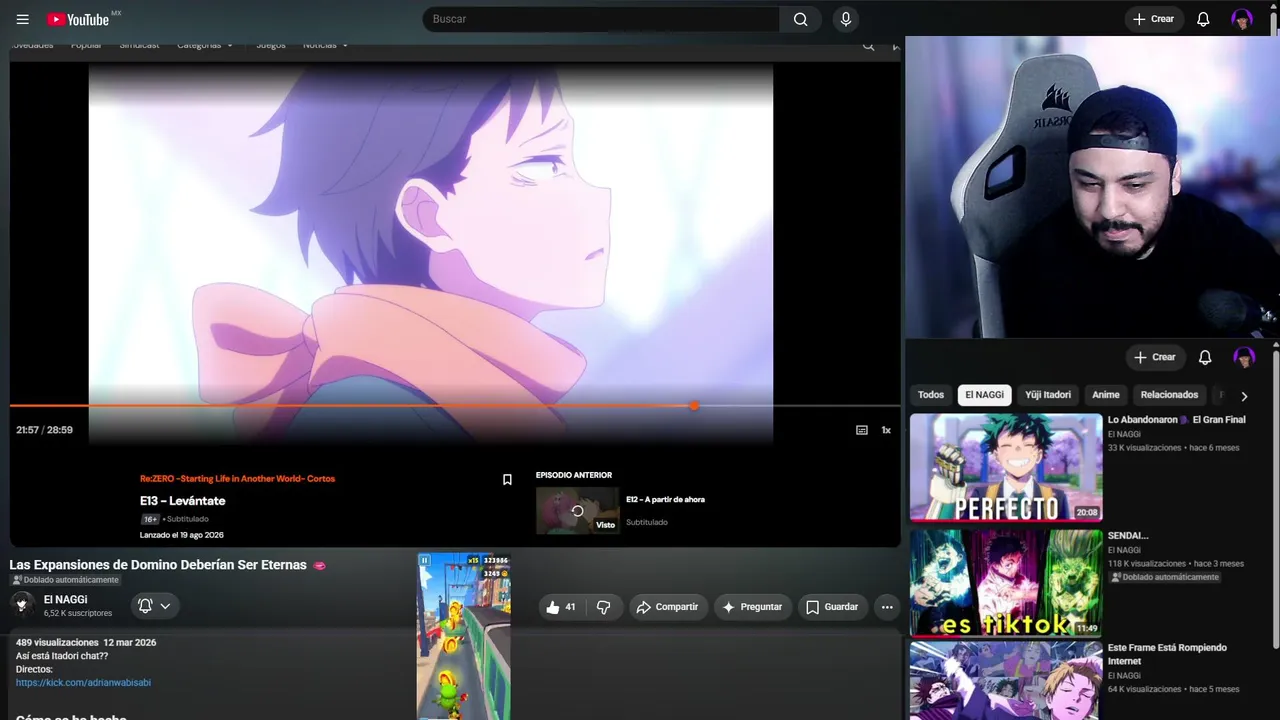The width and height of the screenshot is (1280, 720).
Task: Dislike the video with thumbs down
Action: [603, 607]
